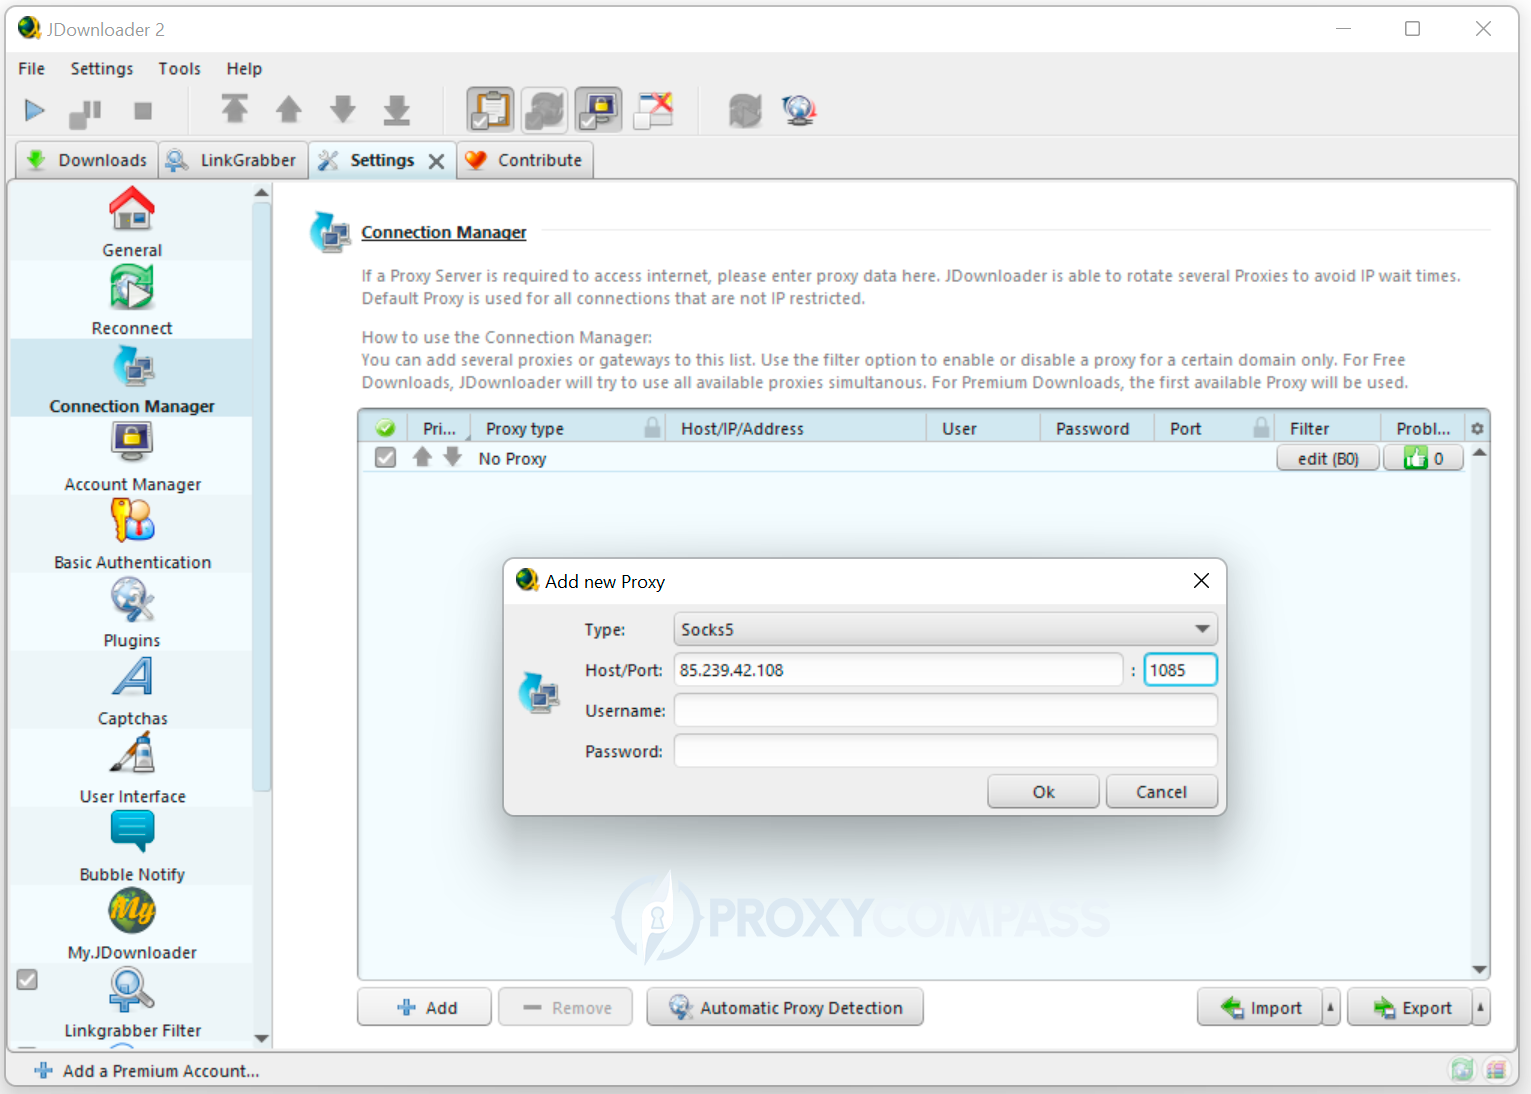Lower priority of No Proxy row
The image size is (1531, 1094).
(453, 457)
